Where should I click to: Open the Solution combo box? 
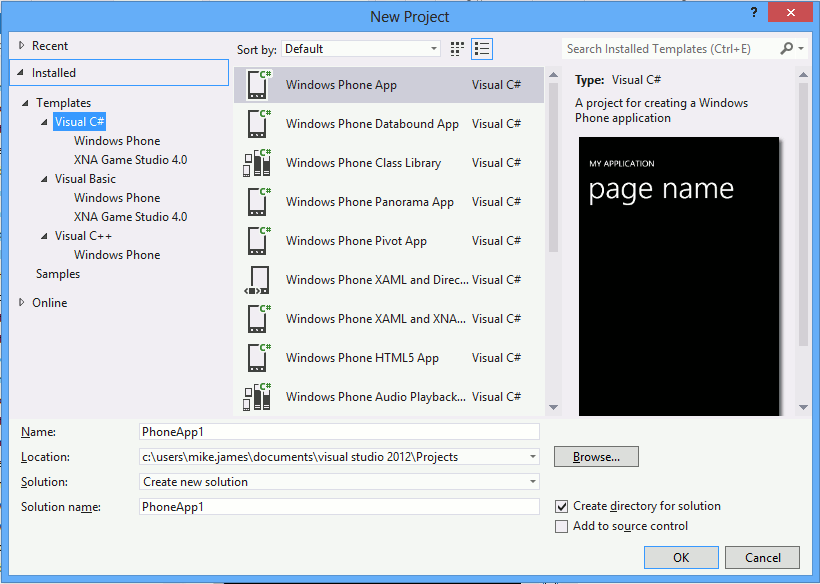(339, 482)
